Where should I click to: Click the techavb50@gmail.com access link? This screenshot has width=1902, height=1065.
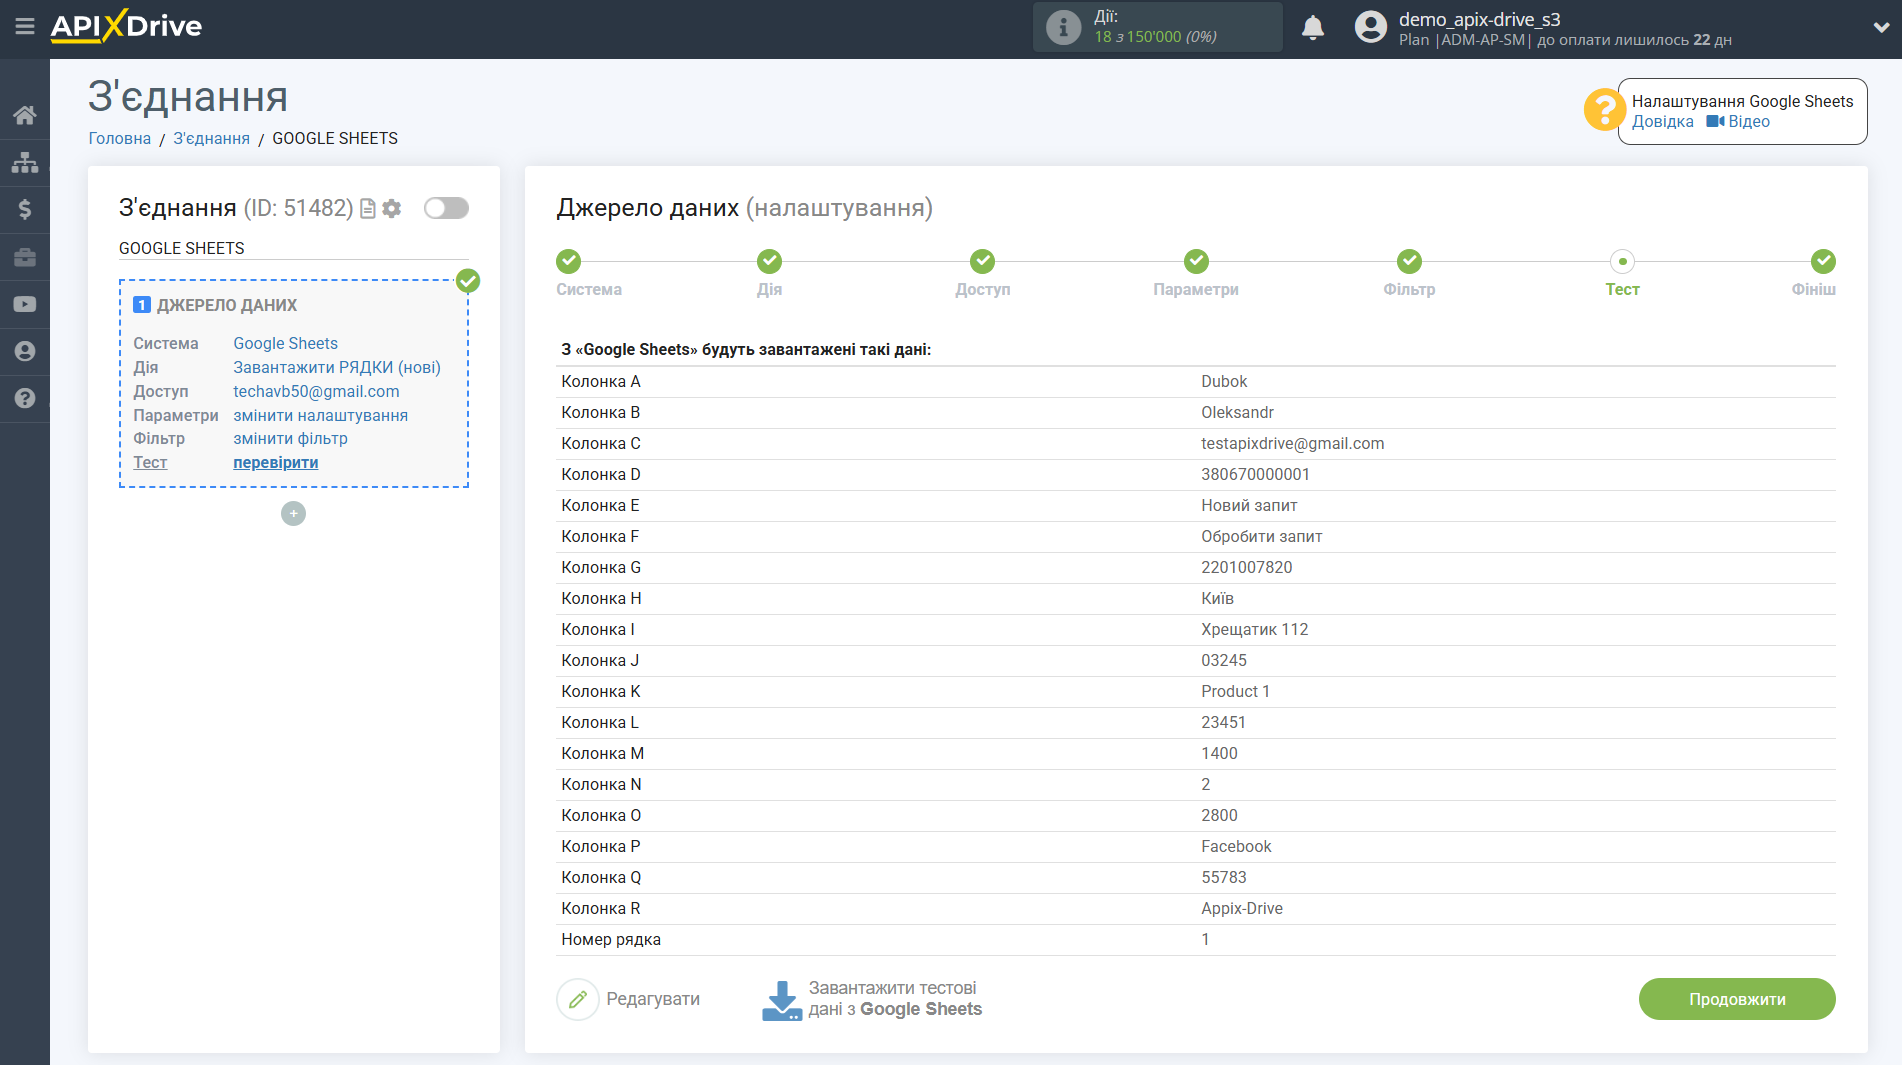pyautogui.click(x=316, y=391)
